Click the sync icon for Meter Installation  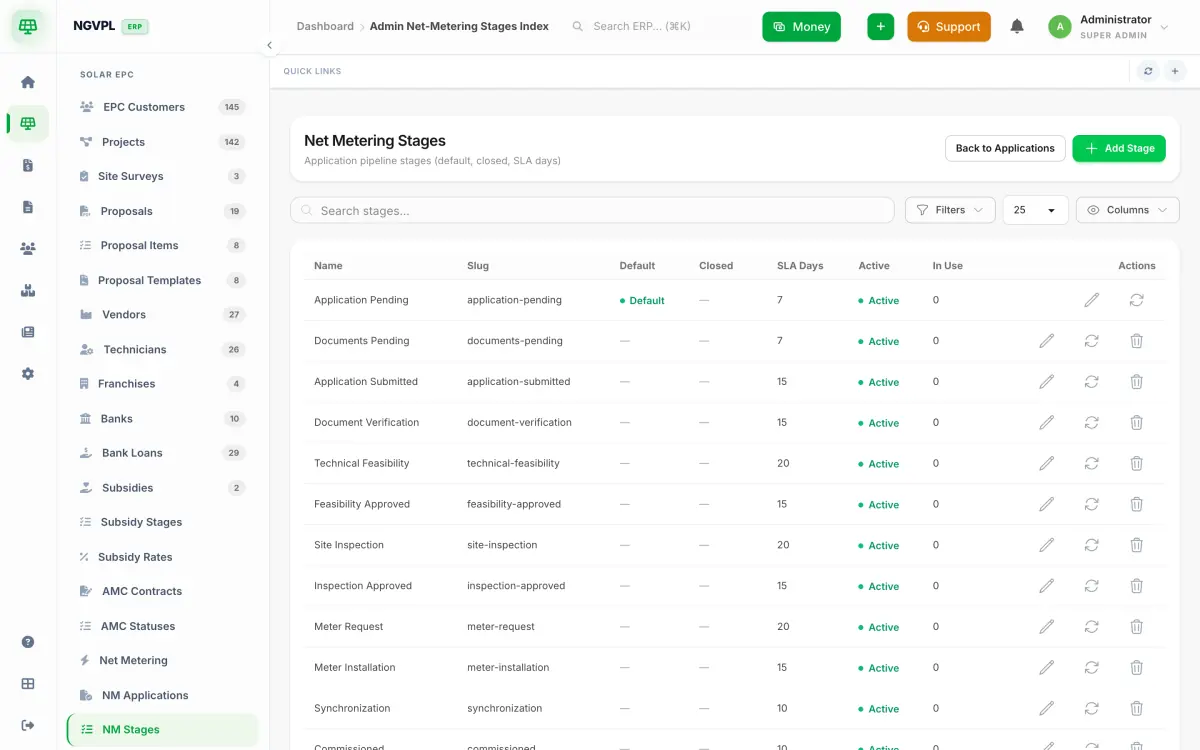1091,668
